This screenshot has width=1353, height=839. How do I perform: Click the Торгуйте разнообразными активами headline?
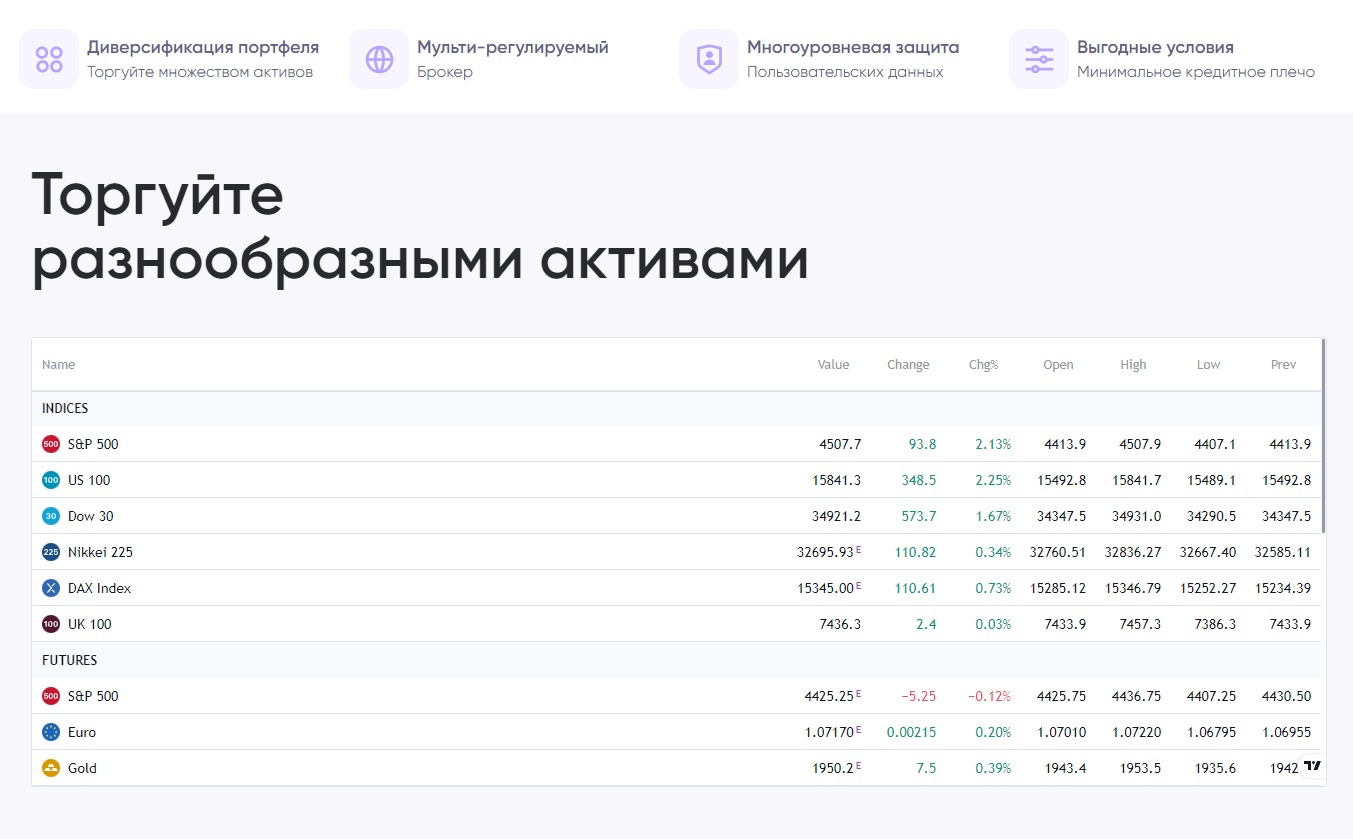(x=420, y=228)
